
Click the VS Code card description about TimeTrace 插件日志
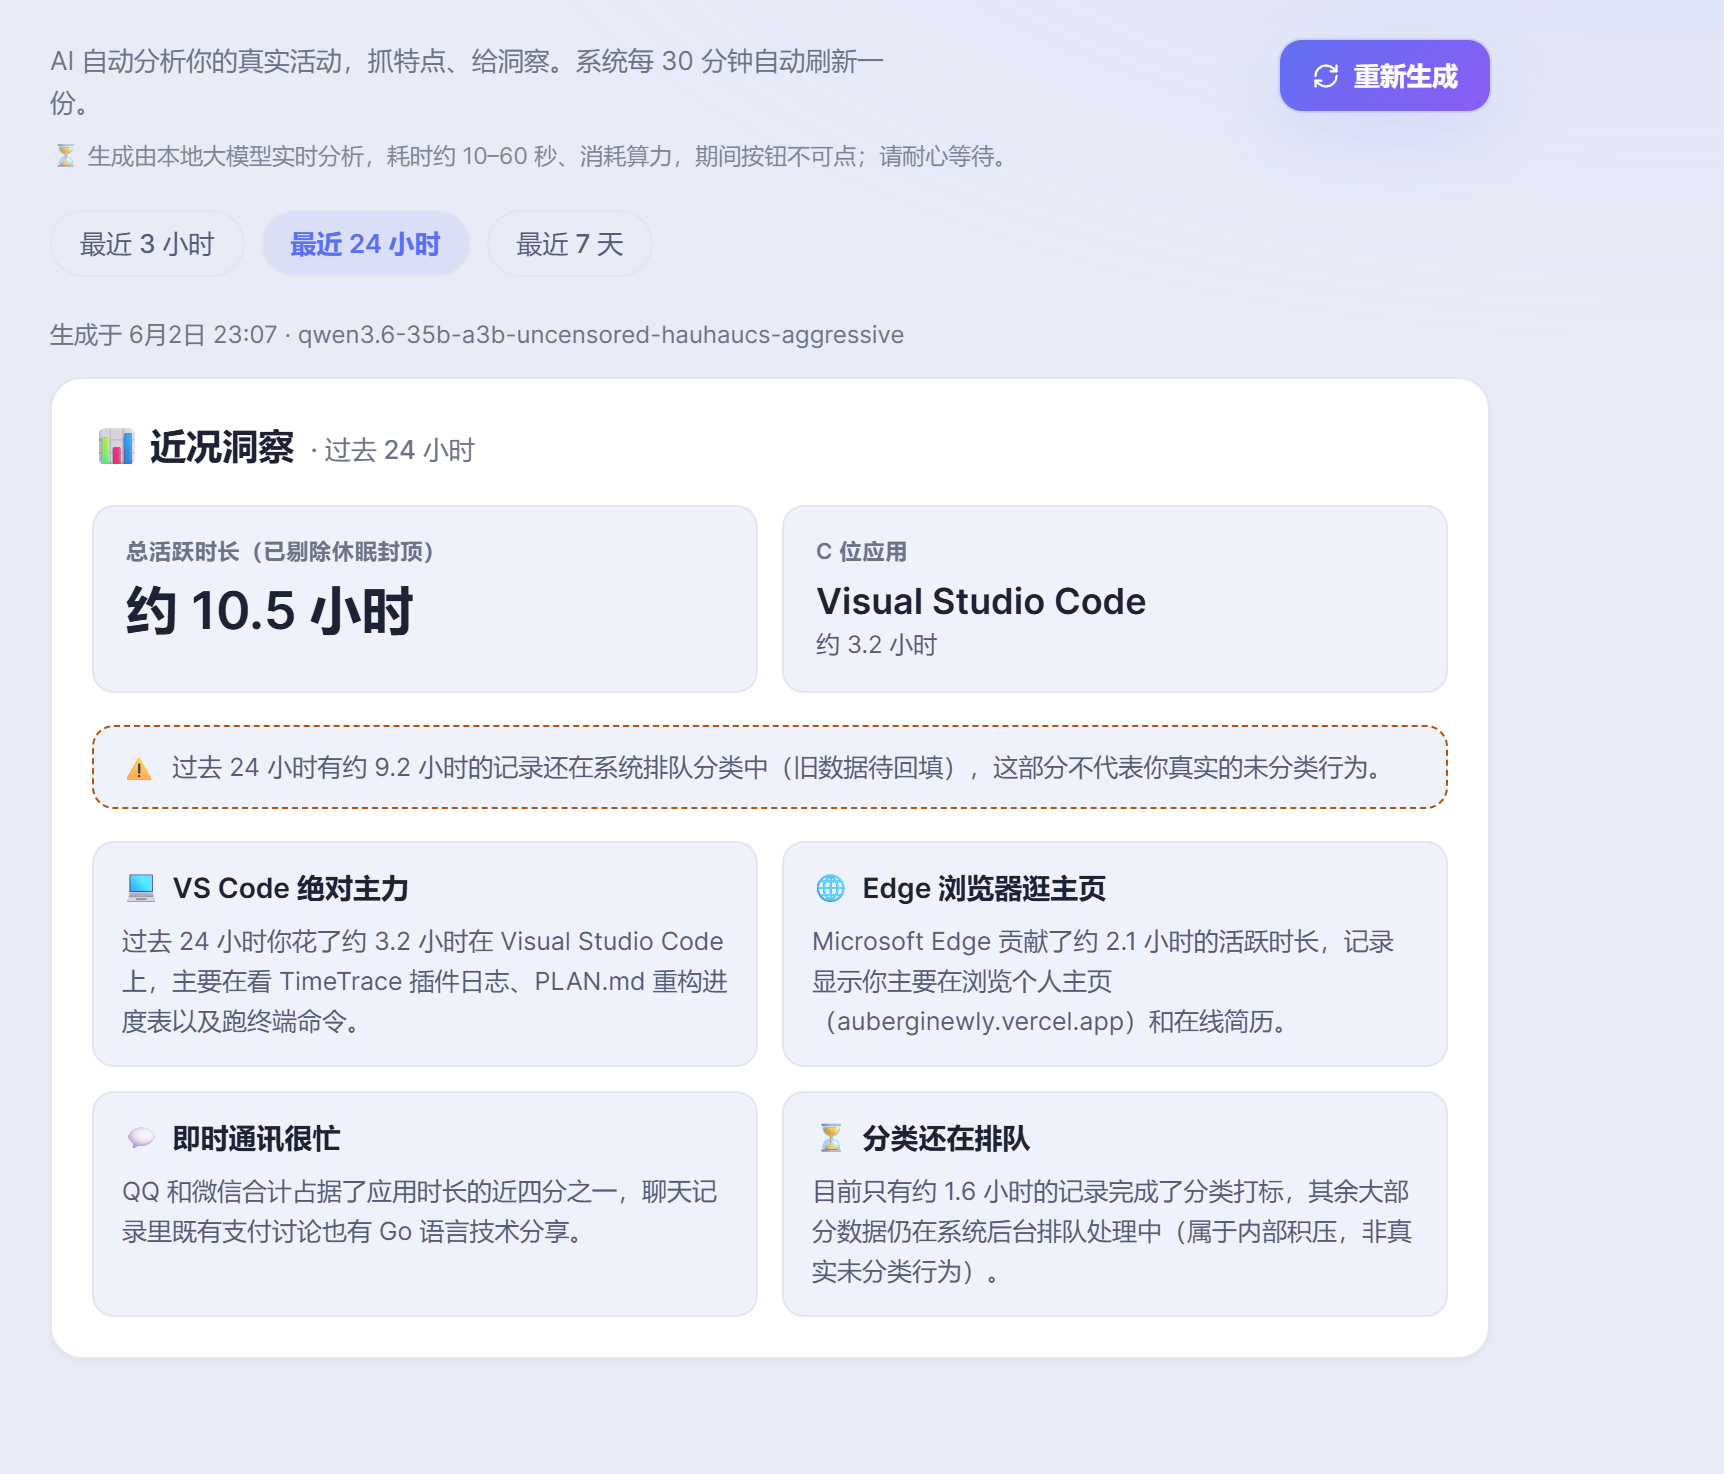(x=425, y=981)
